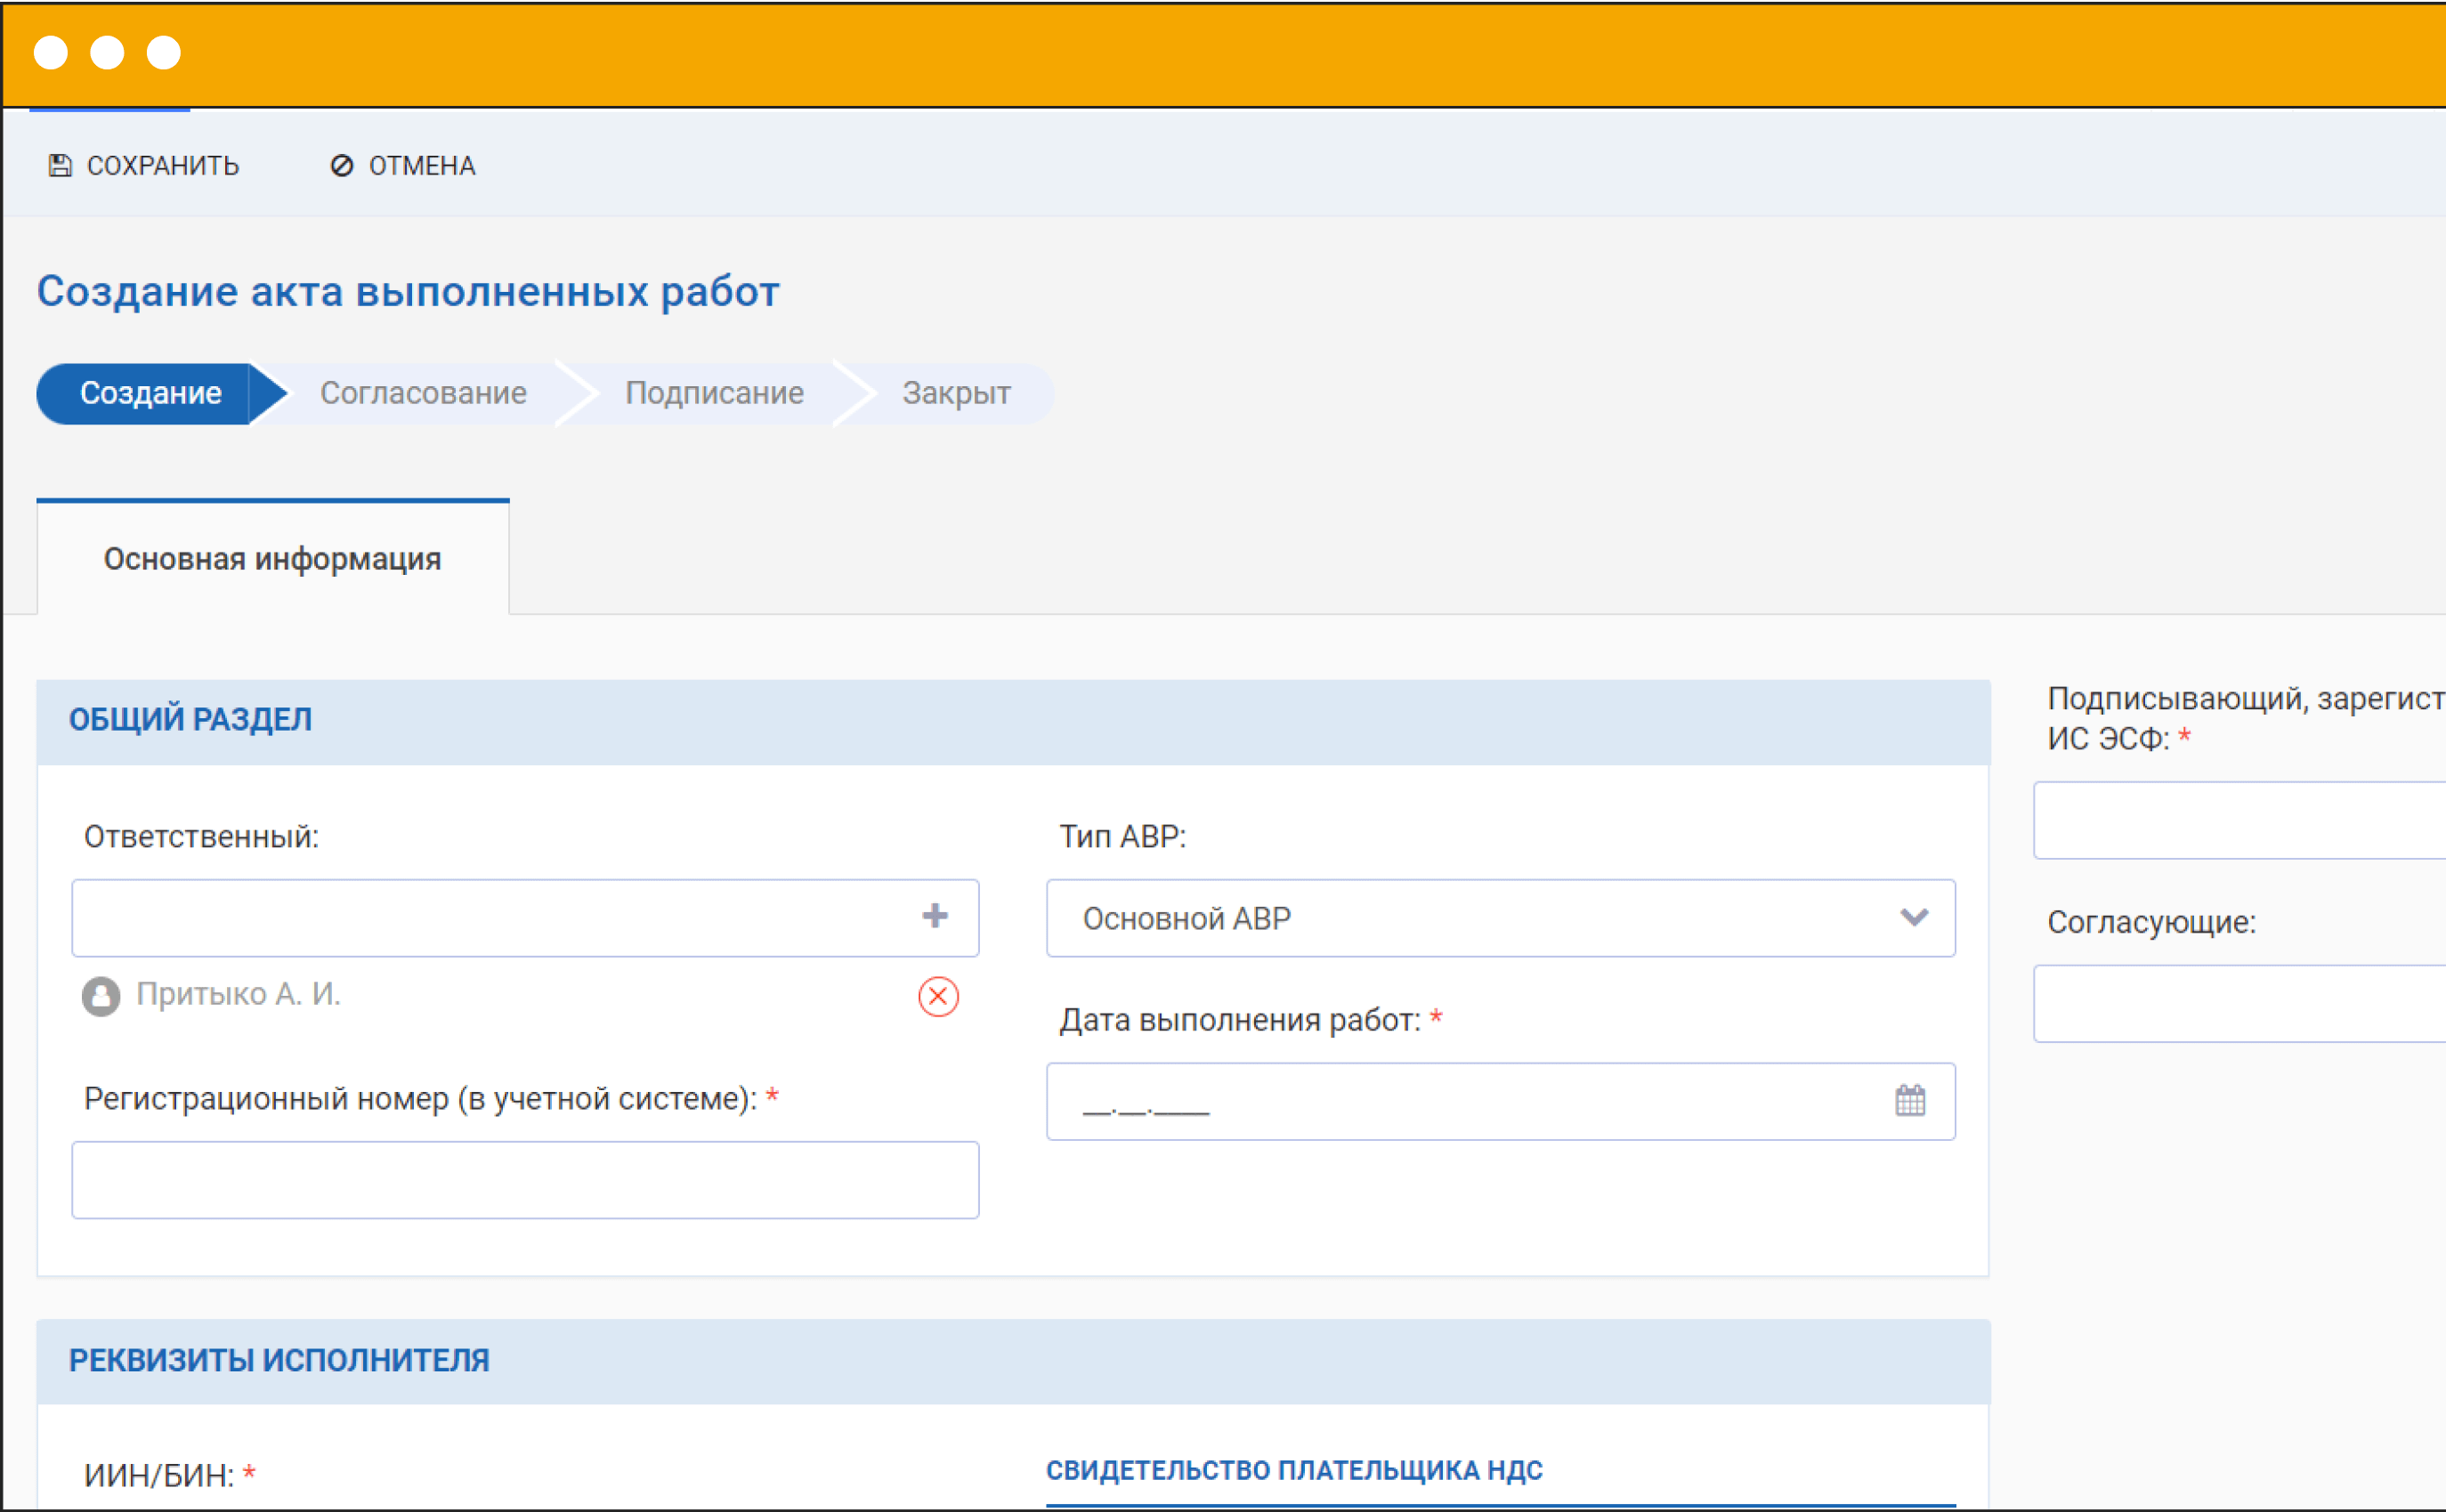Click the СОХРАНИТЬ button

144,165
